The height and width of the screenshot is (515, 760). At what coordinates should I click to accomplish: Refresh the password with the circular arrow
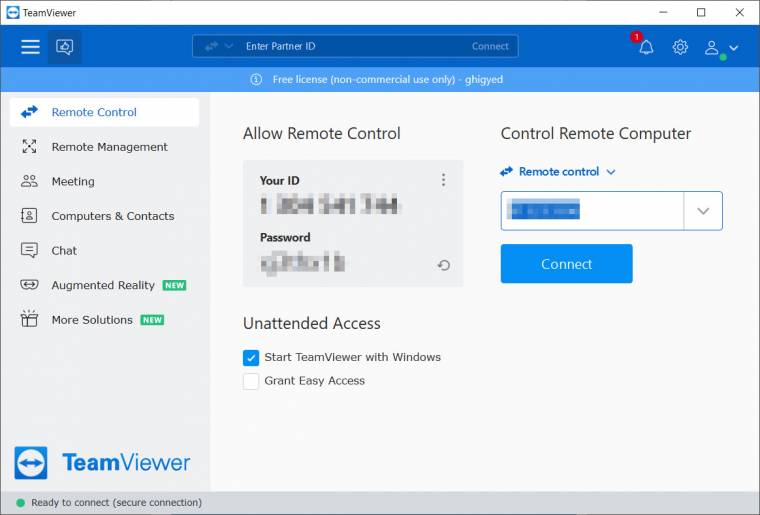coord(443,265)
